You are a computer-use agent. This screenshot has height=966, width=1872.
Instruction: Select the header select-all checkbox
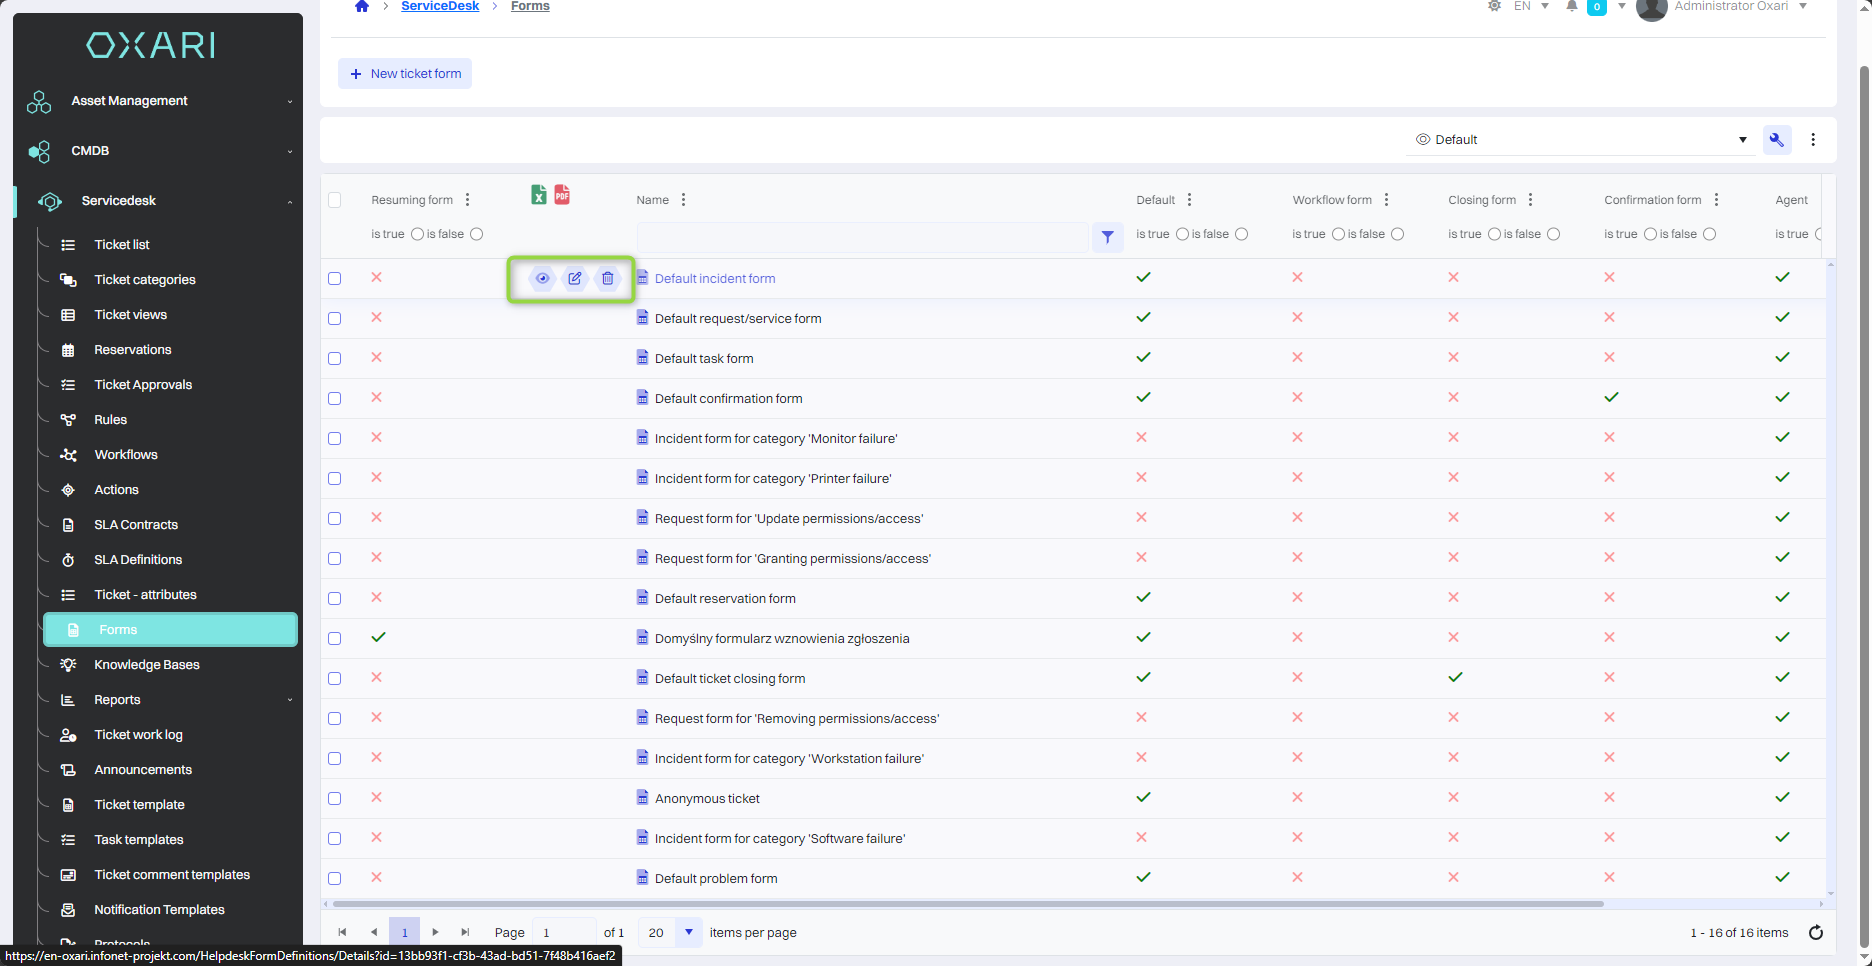[335, 200]
